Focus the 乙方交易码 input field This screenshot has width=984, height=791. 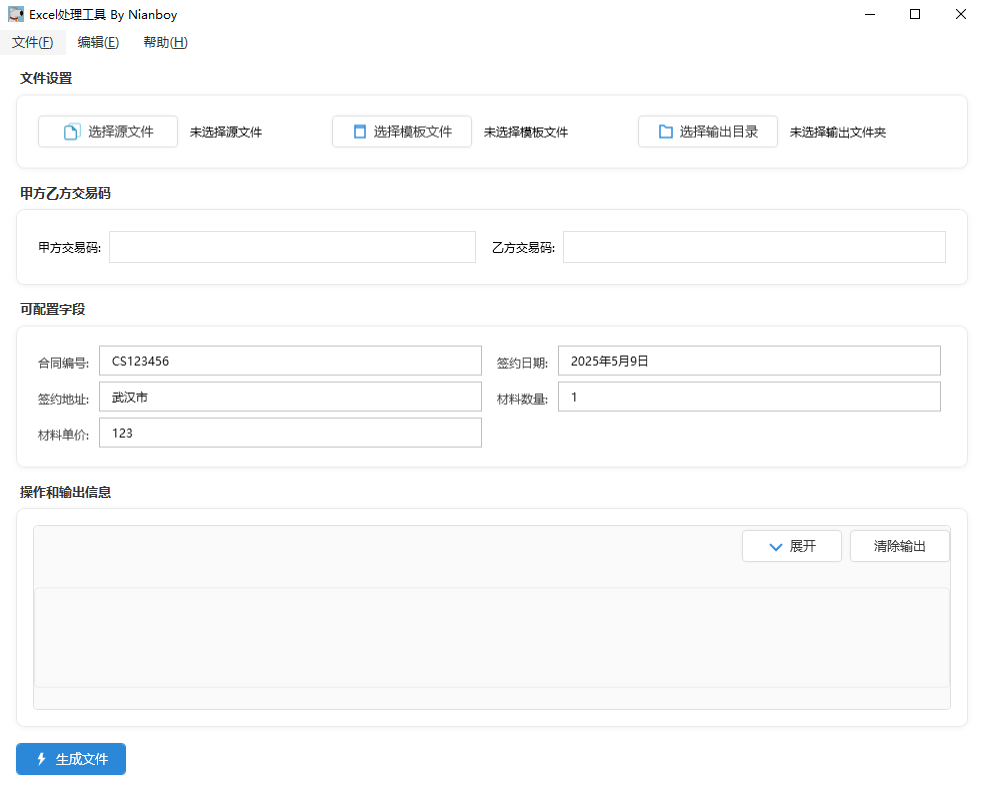(753, 247)
